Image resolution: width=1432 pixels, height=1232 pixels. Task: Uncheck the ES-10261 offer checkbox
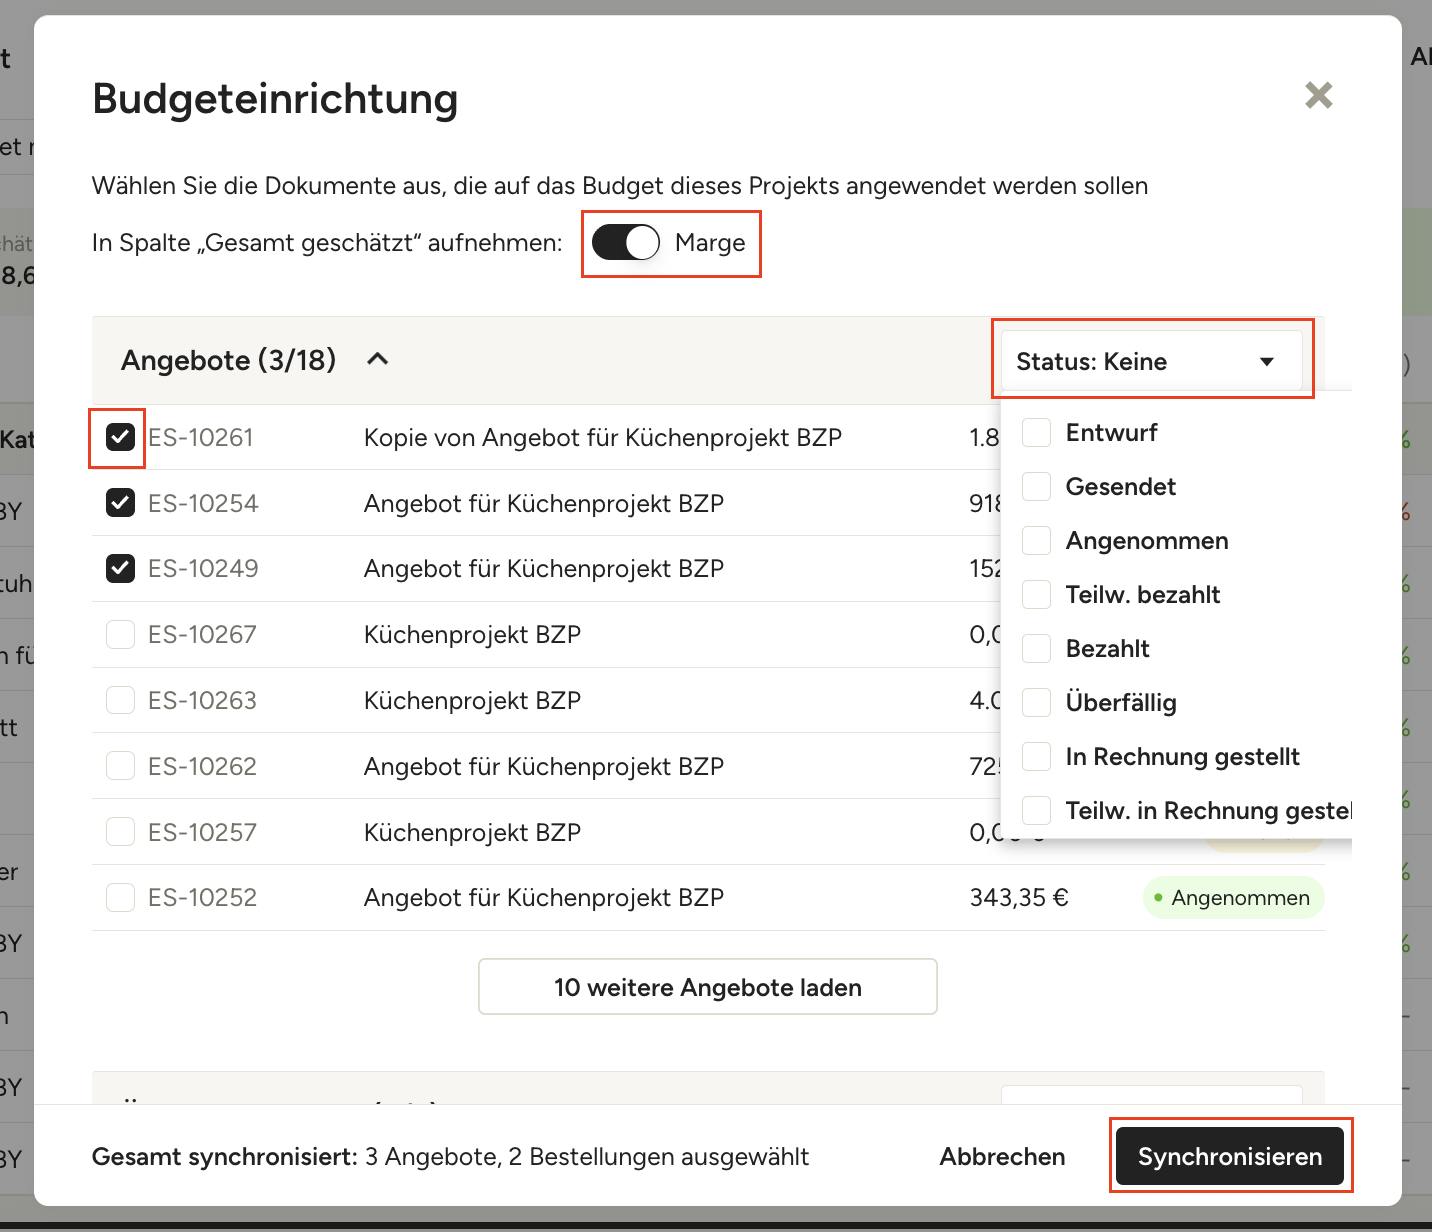point(120,438)
